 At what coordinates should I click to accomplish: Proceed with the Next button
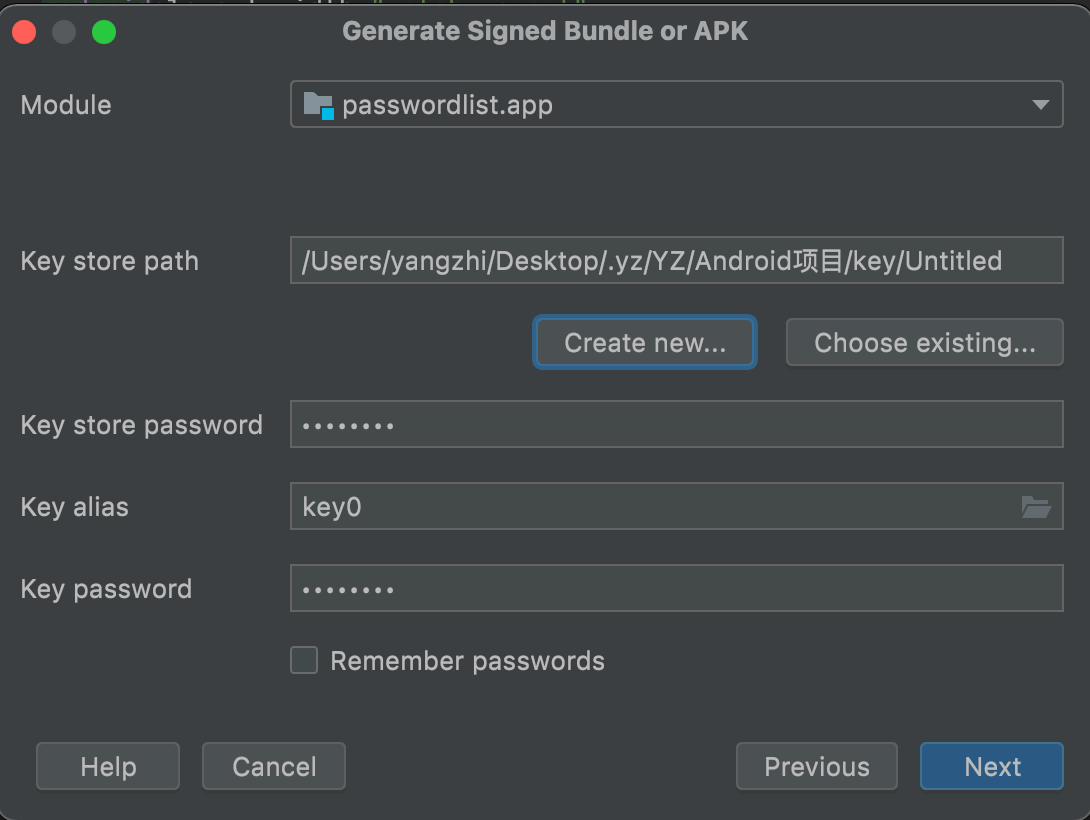click(992, 767)
